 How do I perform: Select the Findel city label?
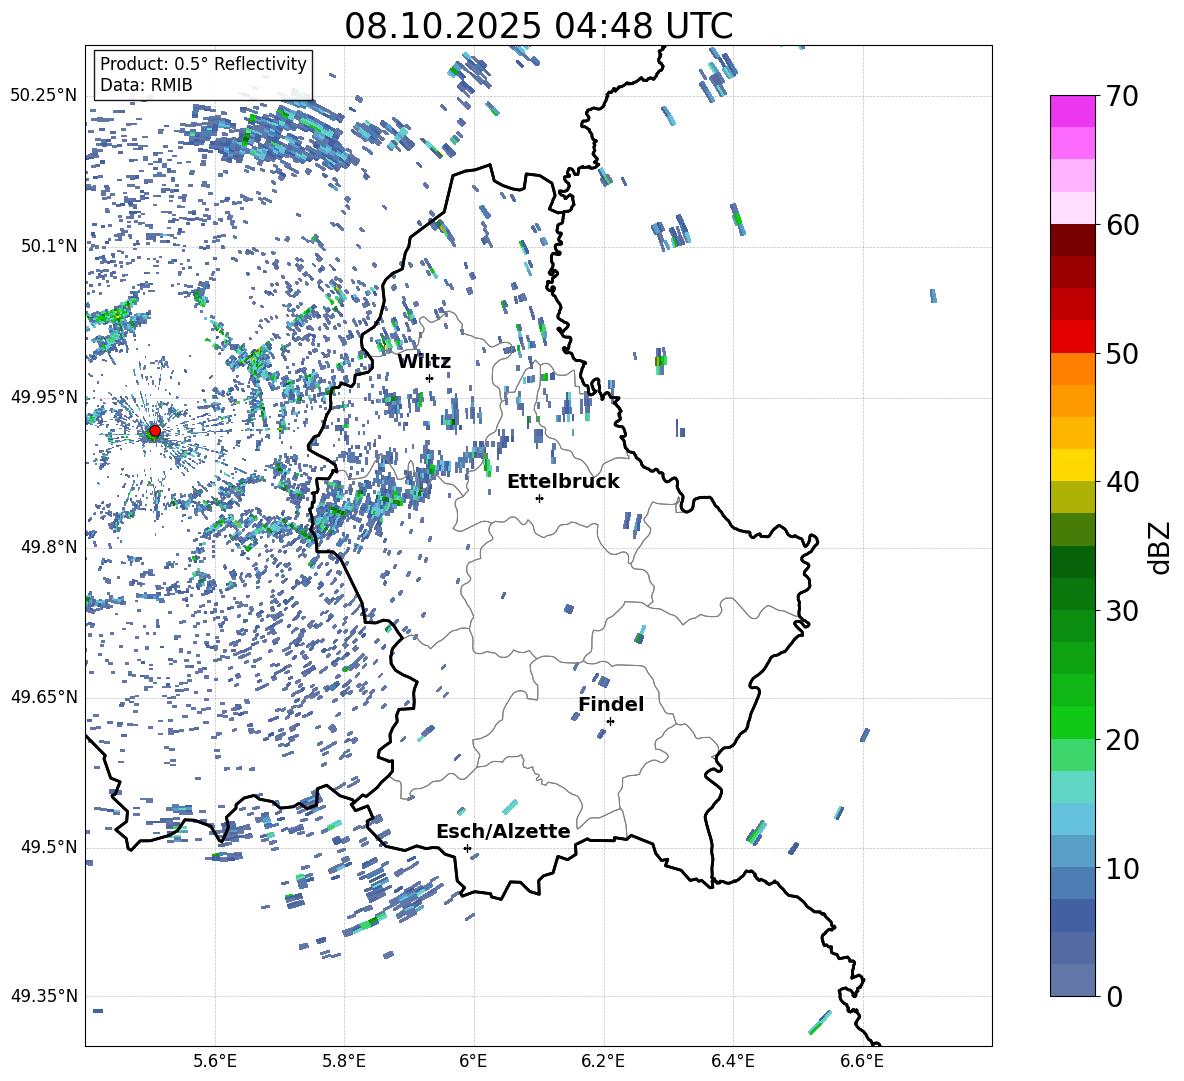pyautogui.click(x=611, y=705)
